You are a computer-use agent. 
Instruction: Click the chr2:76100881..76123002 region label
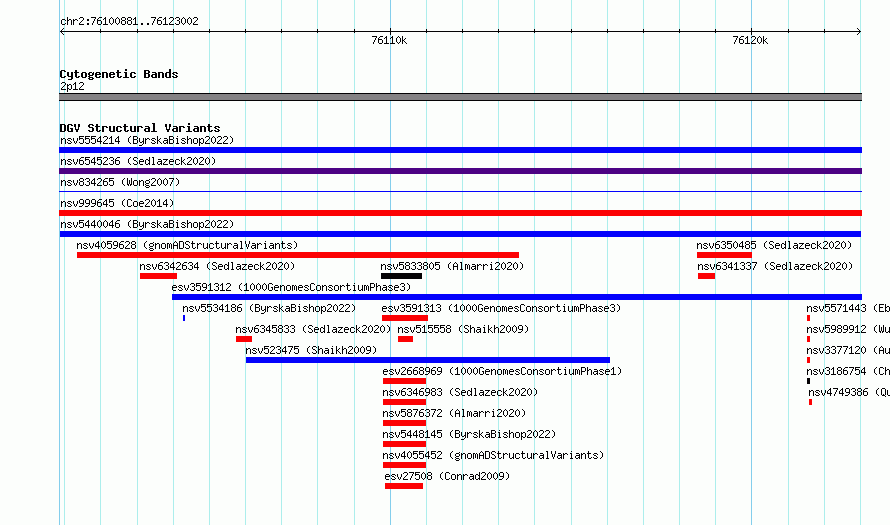coord(129,22)
